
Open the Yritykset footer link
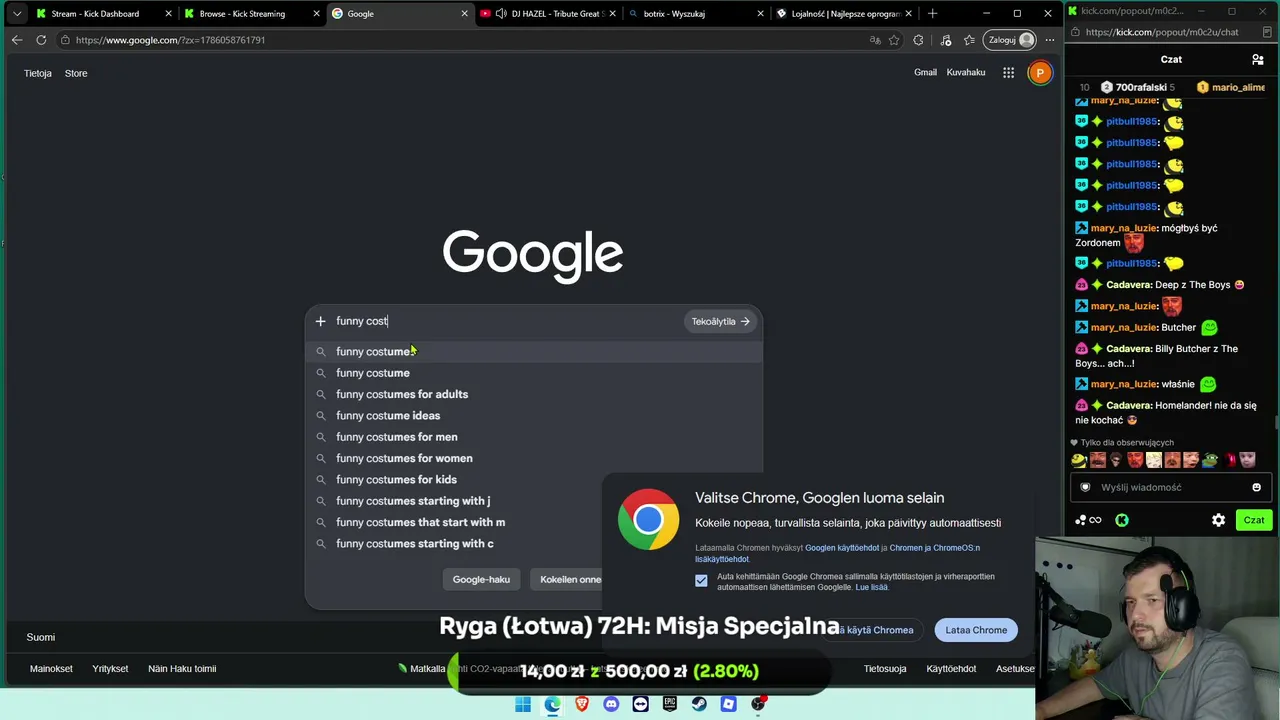[110, 669]
